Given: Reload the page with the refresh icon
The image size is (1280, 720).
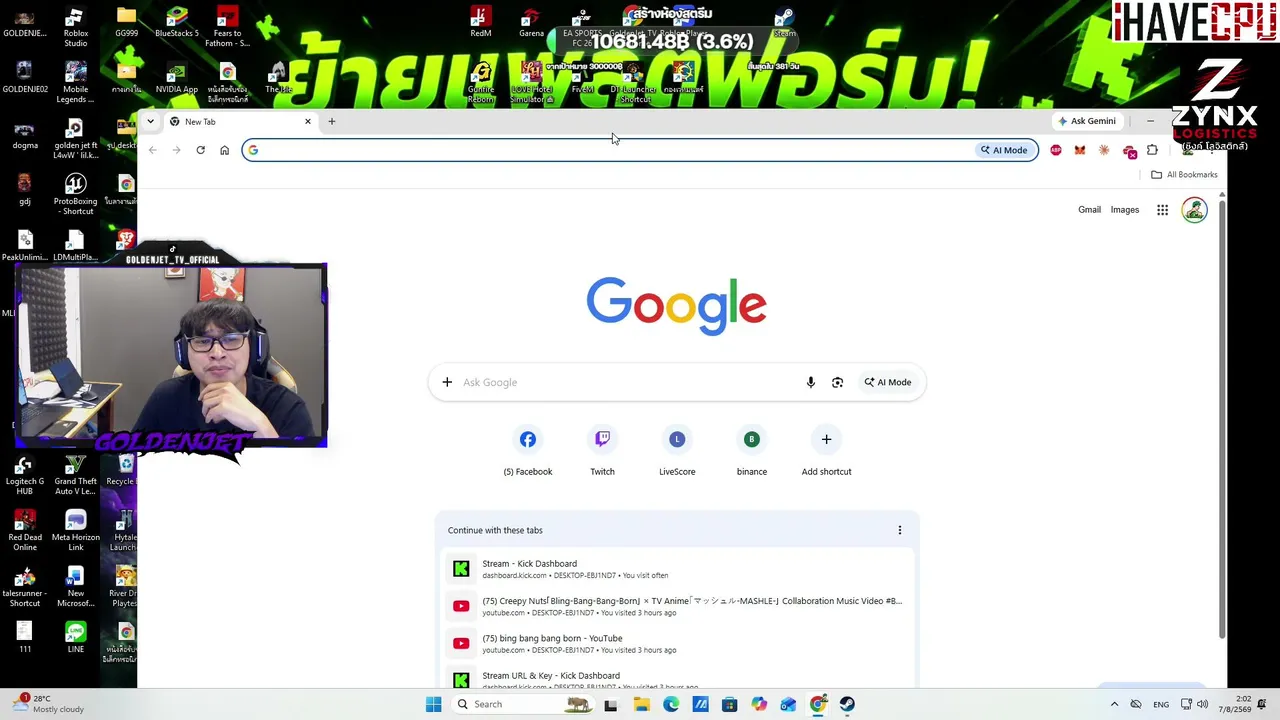Looking at the screenshot, I should [200, 150].
